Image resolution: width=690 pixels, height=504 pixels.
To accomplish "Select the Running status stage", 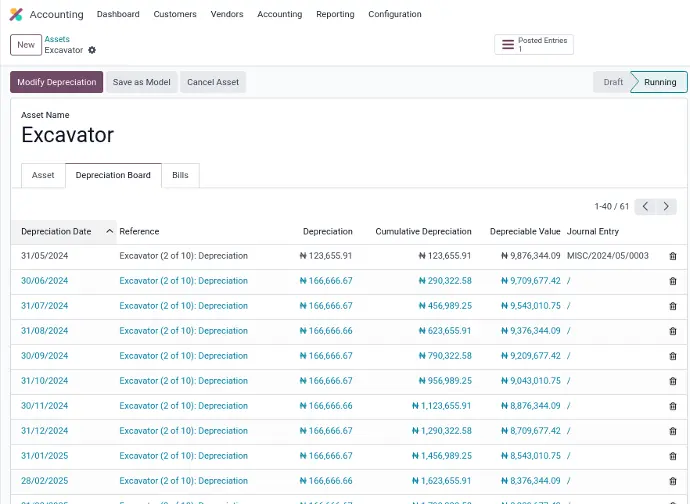I will tap(660, 82).
